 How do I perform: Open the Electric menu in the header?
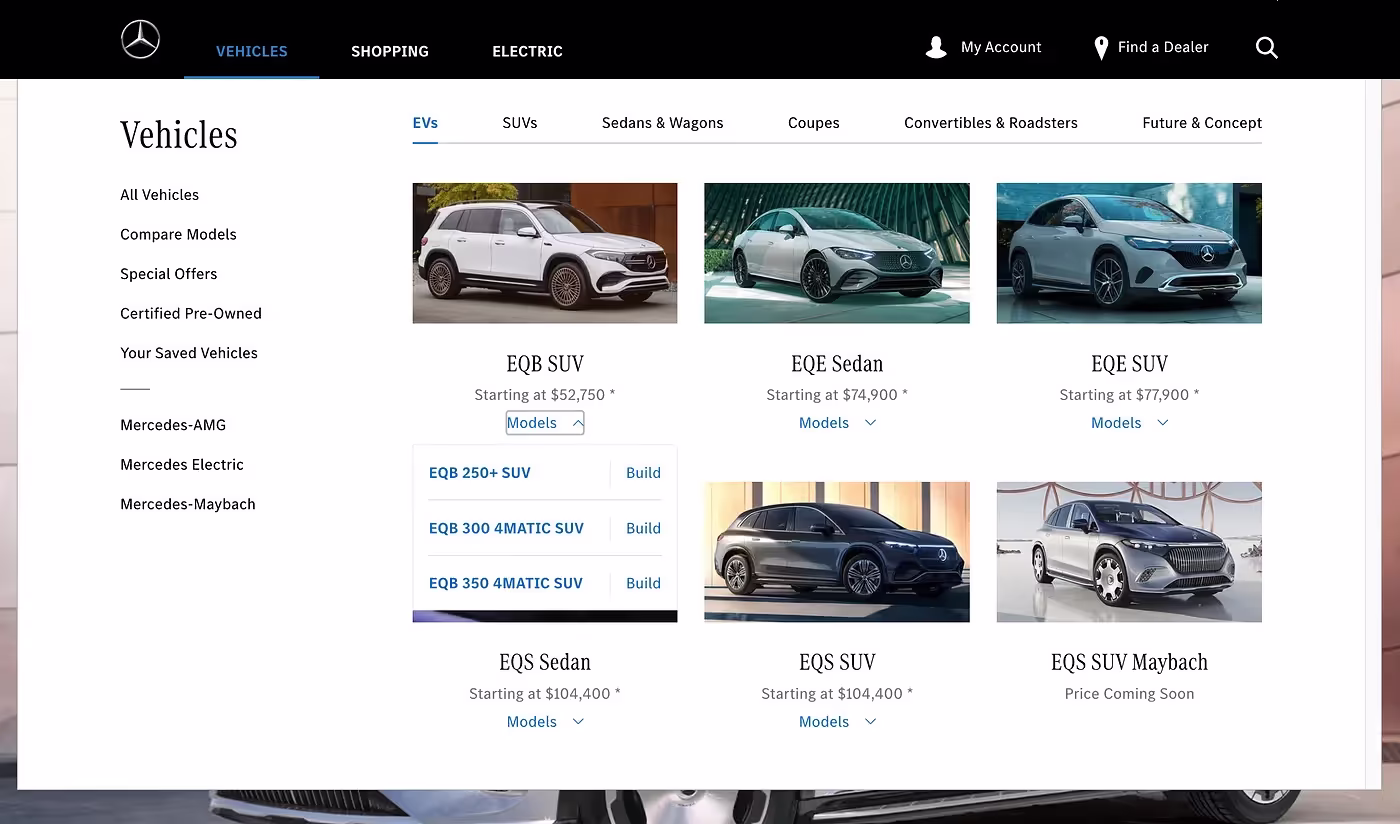click(x=527, y=51)
